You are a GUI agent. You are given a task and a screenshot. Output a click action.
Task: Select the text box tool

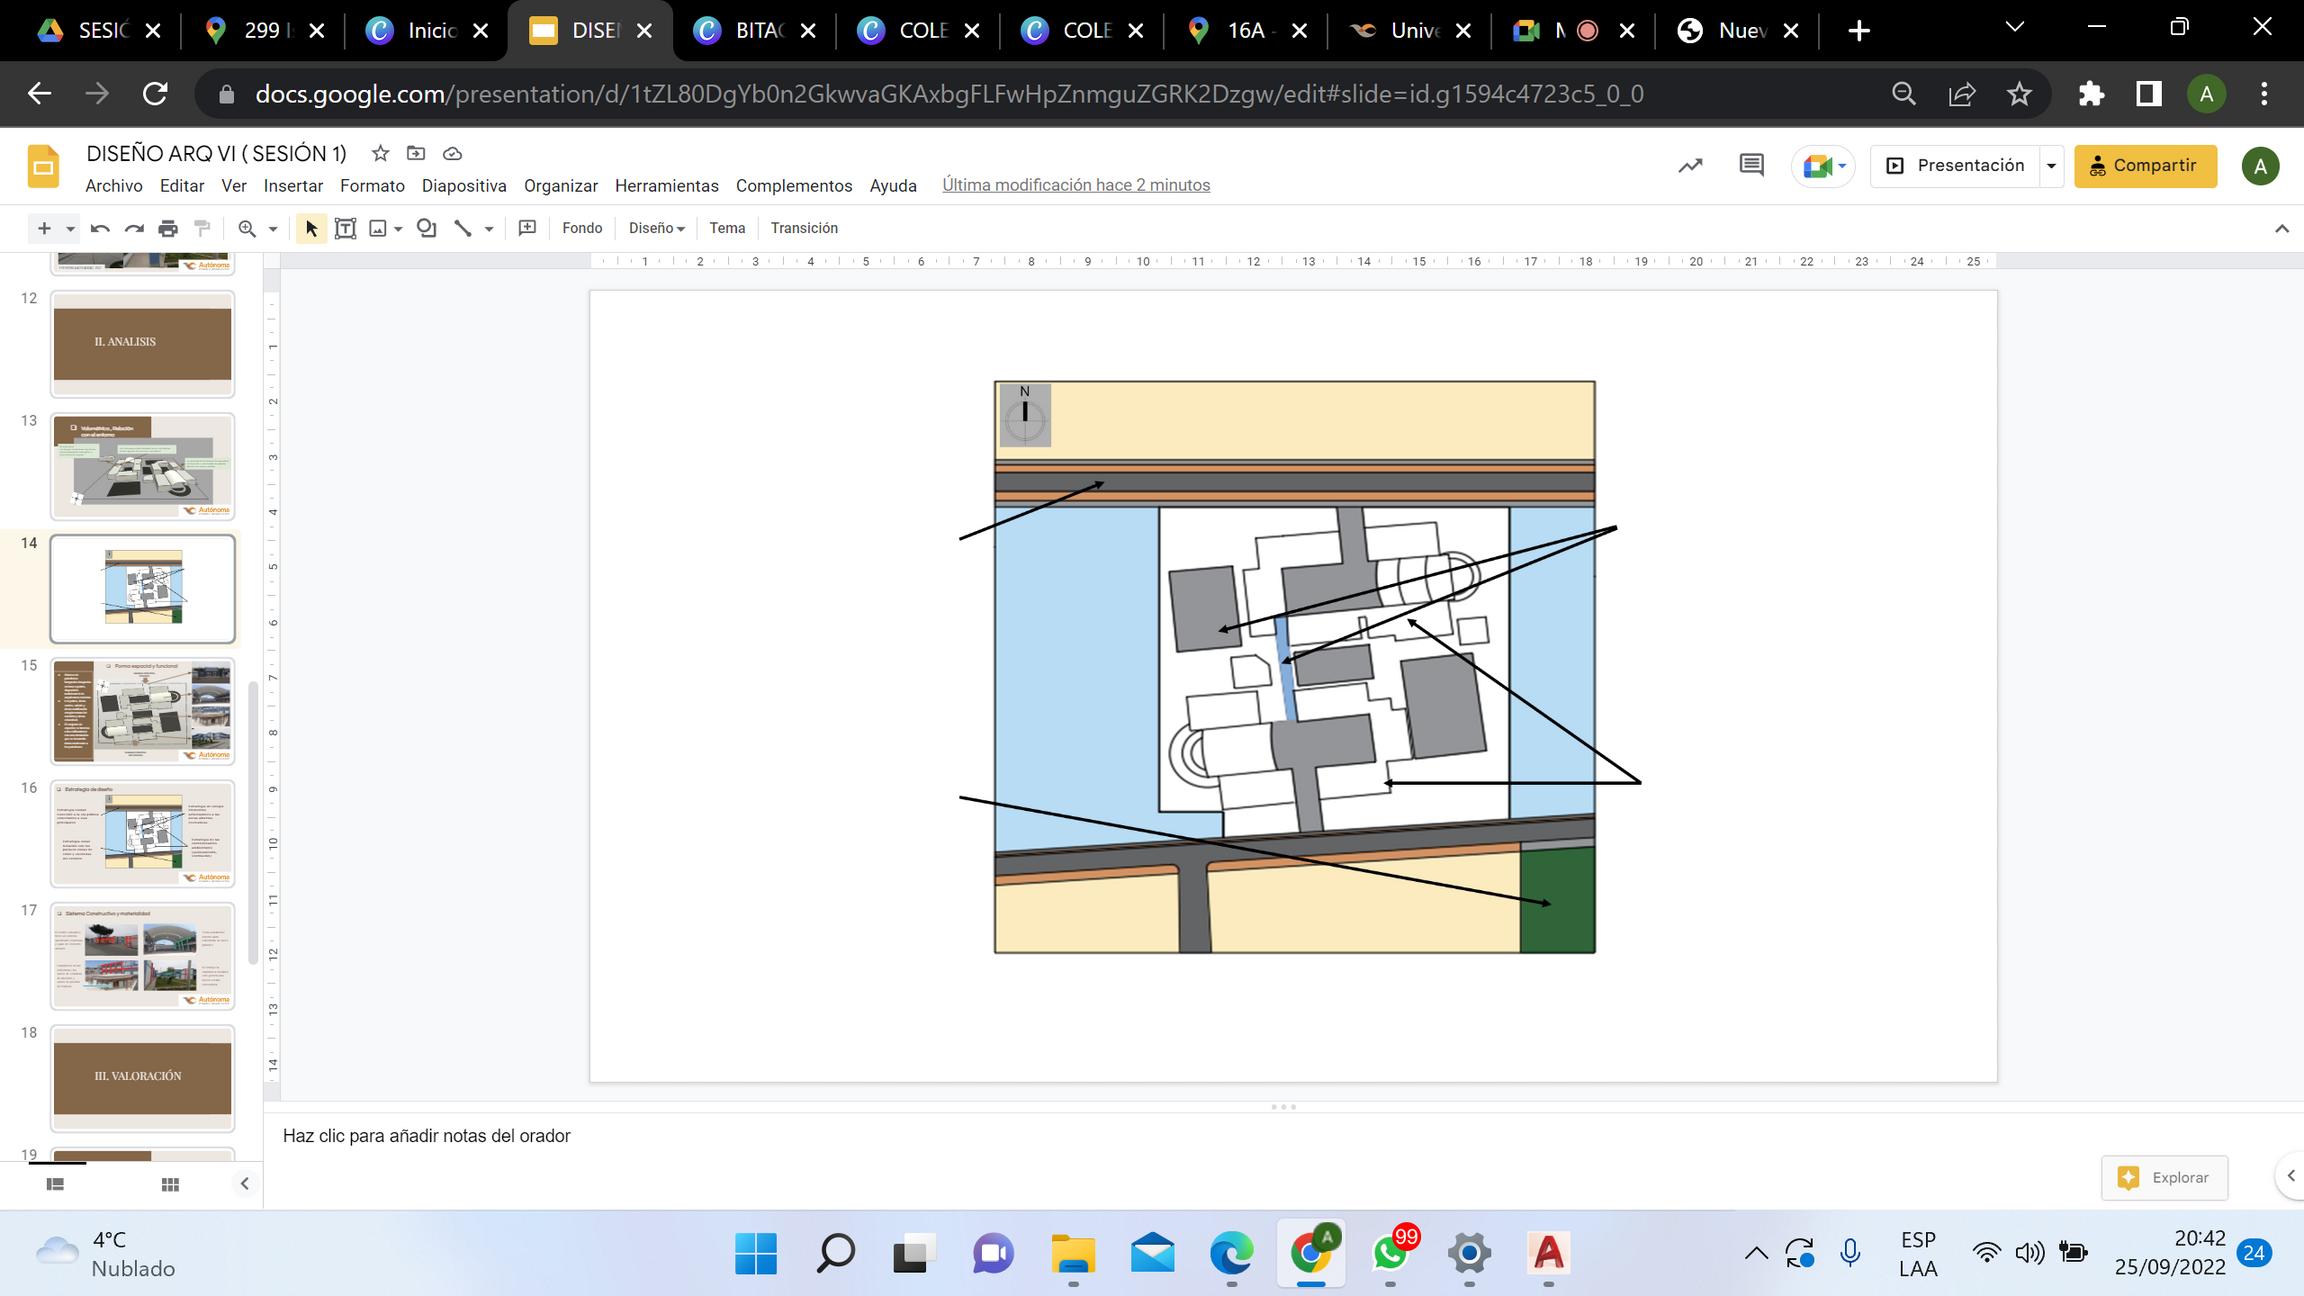(345, 228)
